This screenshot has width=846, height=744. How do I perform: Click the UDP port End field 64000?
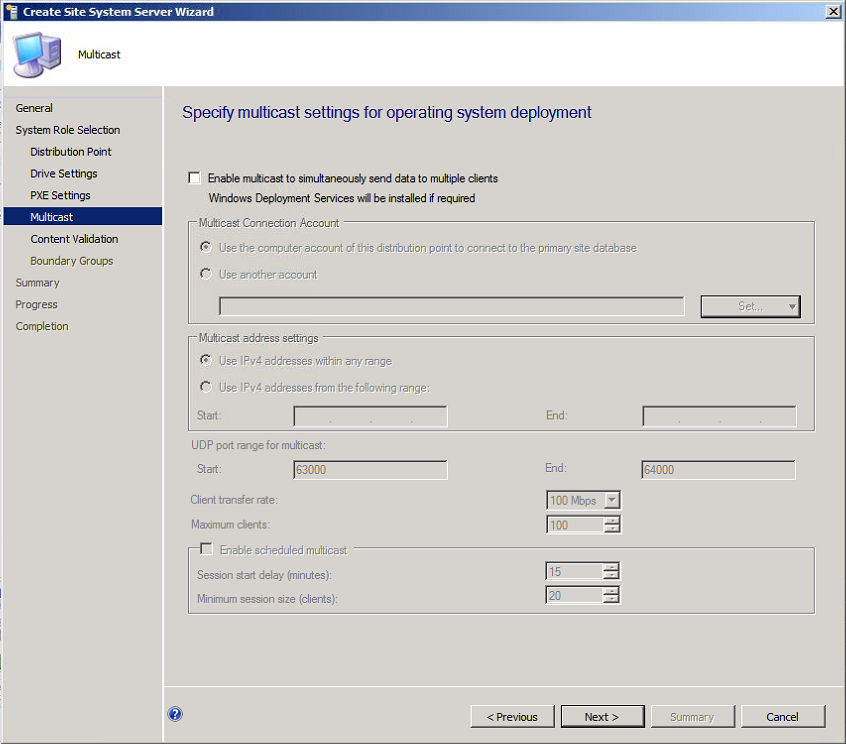point(718,469)
